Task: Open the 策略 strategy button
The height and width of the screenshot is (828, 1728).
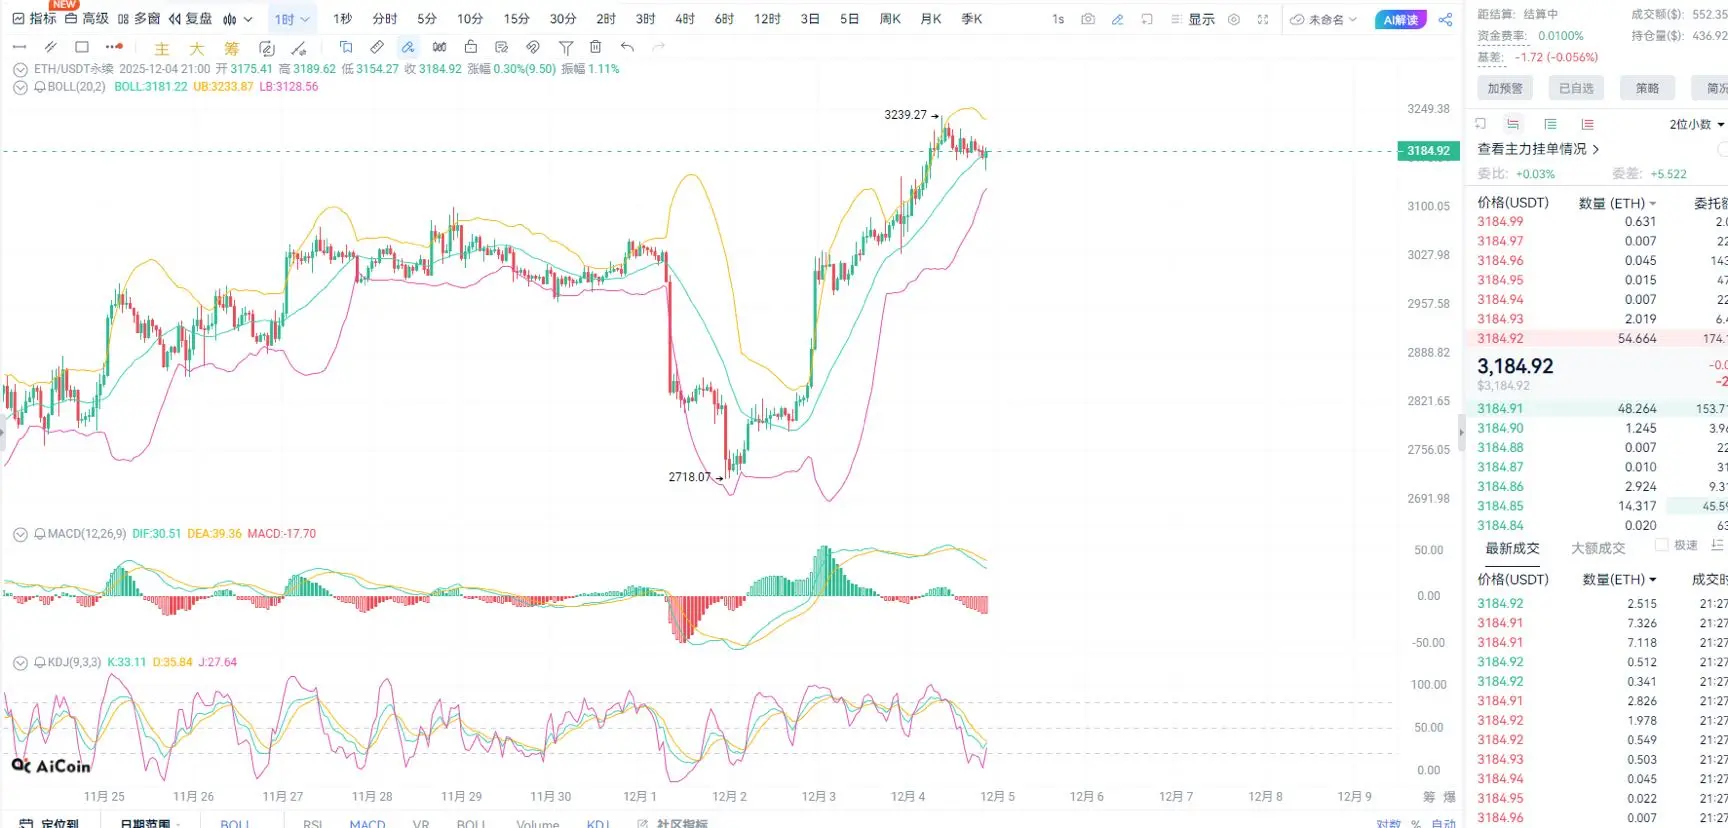Action: point(1647,88)
